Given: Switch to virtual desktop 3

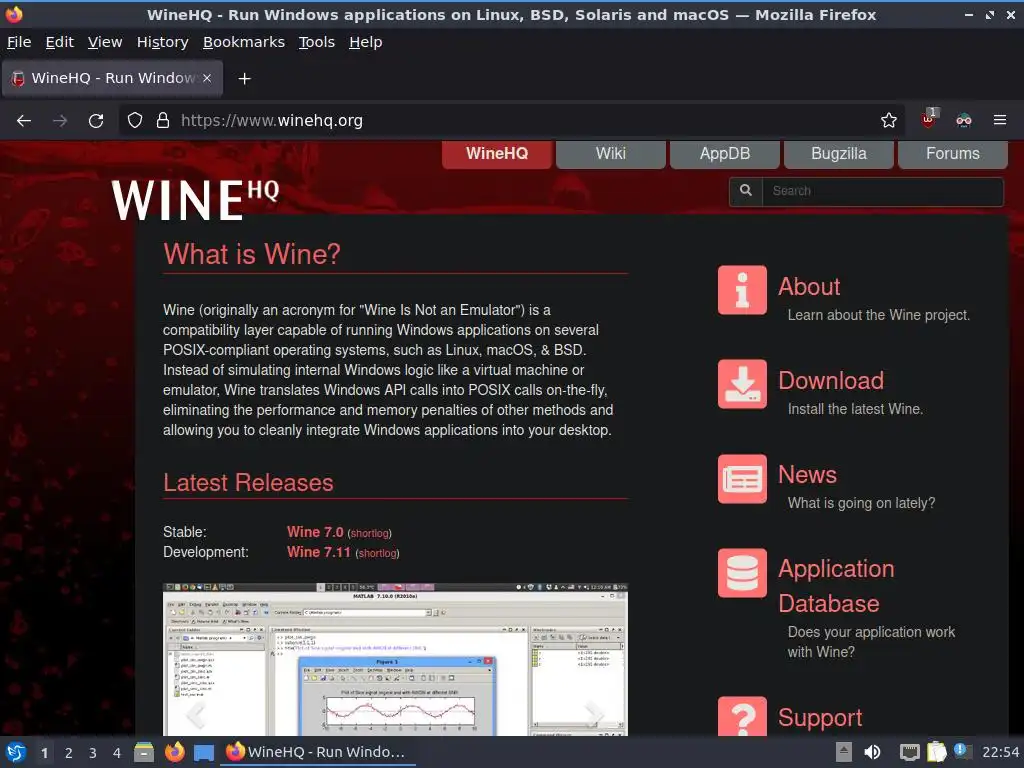Looking at the screenshot, I should [93, 753].
